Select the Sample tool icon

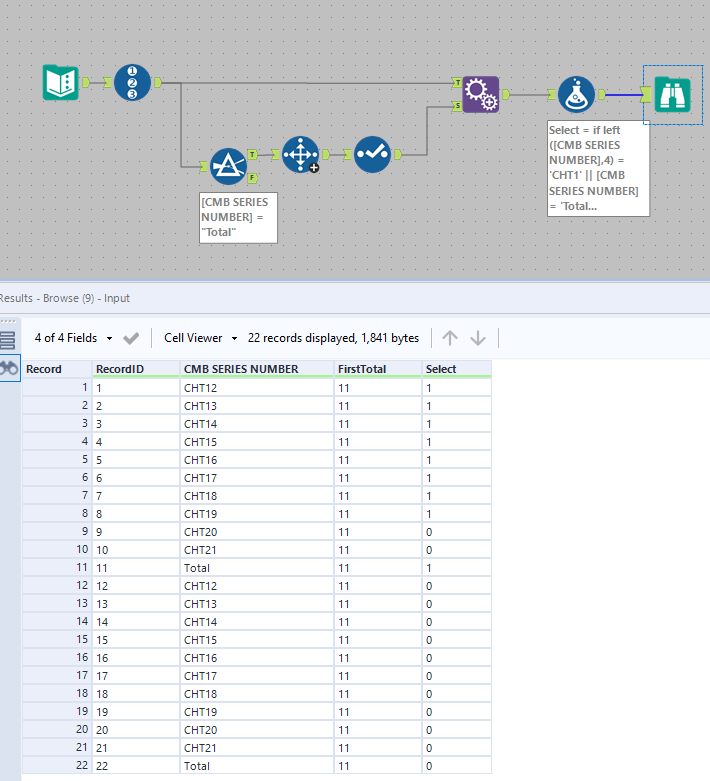pyautogui.click(x=300, y=154)
